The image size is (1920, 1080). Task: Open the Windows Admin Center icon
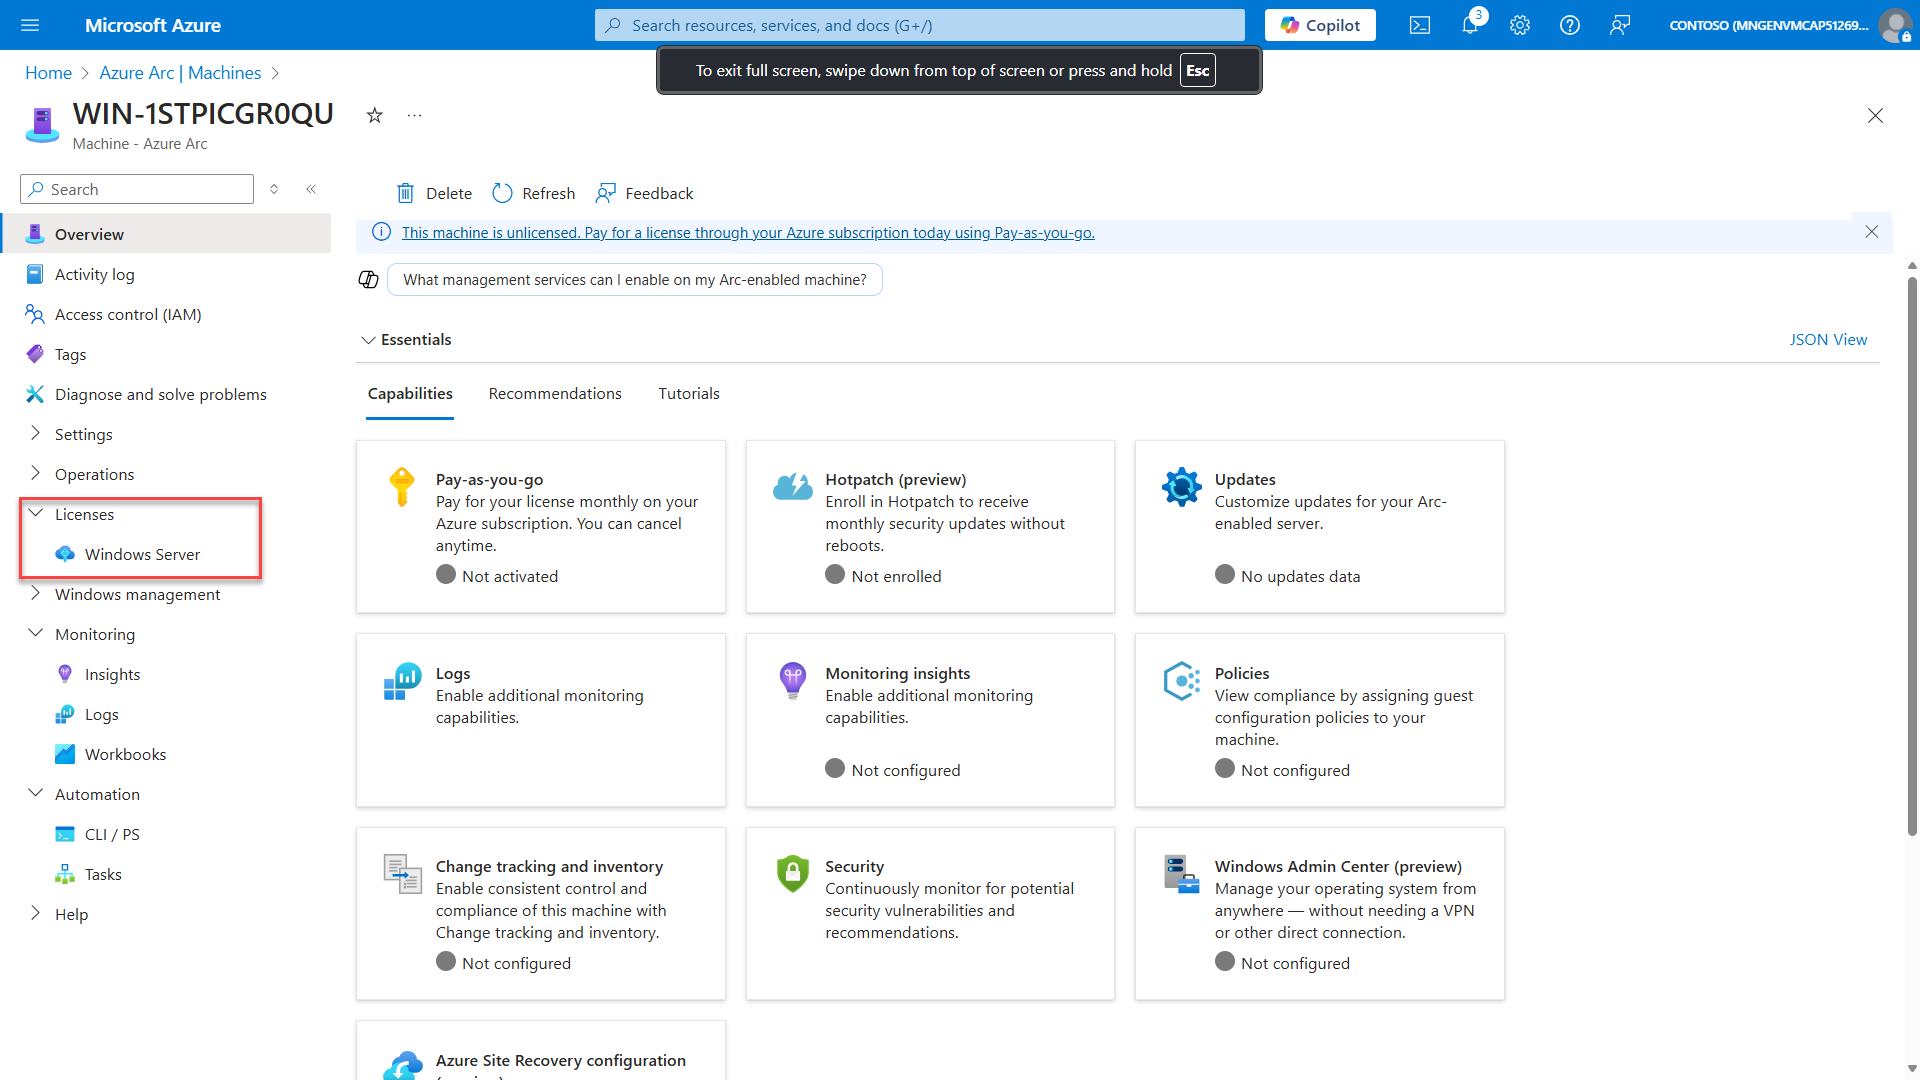pos(1182,874)
